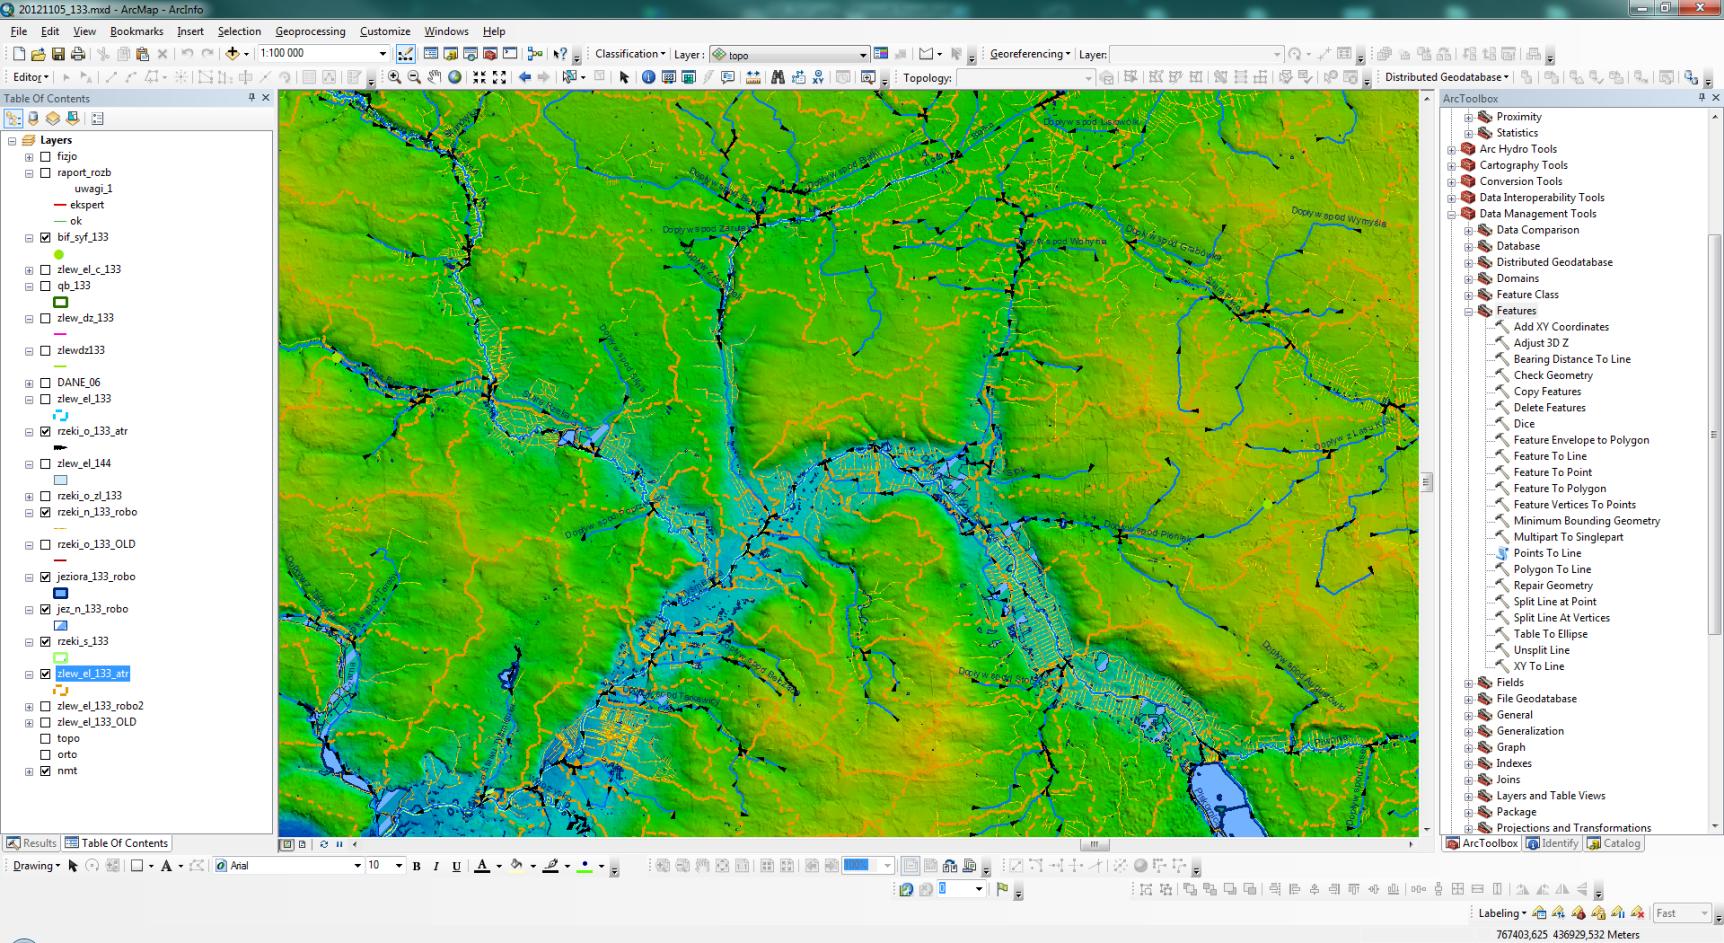Uncheck jeziora_133_robo layer

point(45,577)
